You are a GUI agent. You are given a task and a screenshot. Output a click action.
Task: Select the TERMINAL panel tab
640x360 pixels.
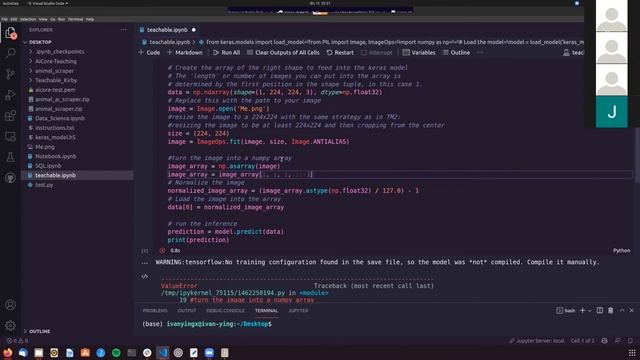click(x=267, y=311)
